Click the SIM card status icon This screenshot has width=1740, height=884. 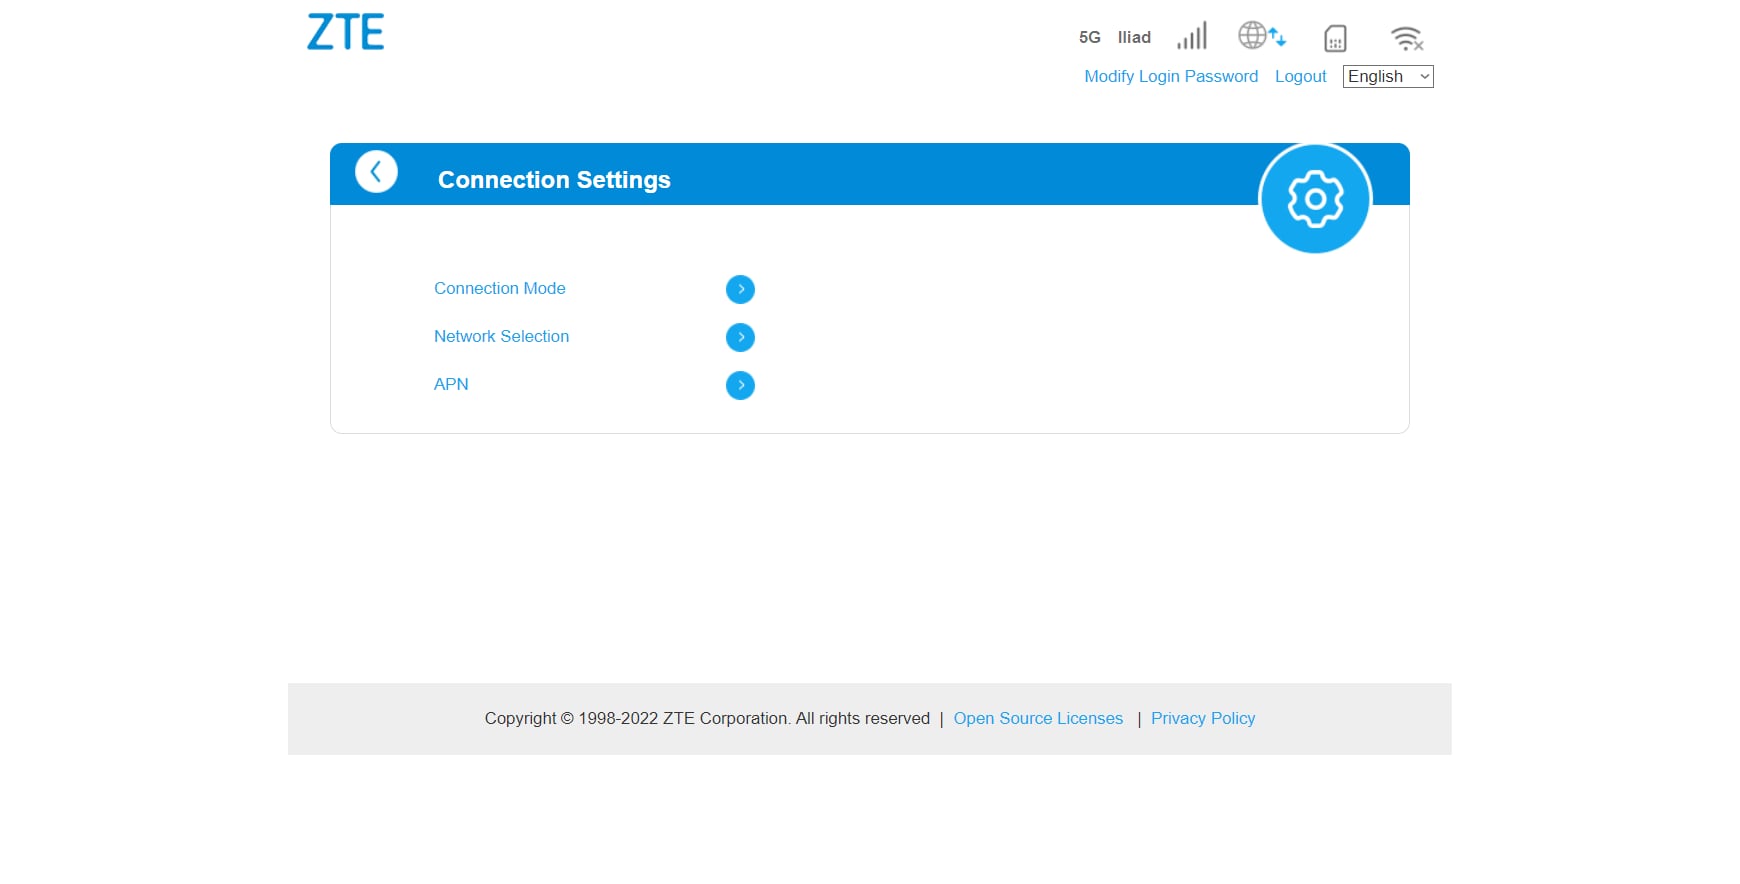[1335, 38]
